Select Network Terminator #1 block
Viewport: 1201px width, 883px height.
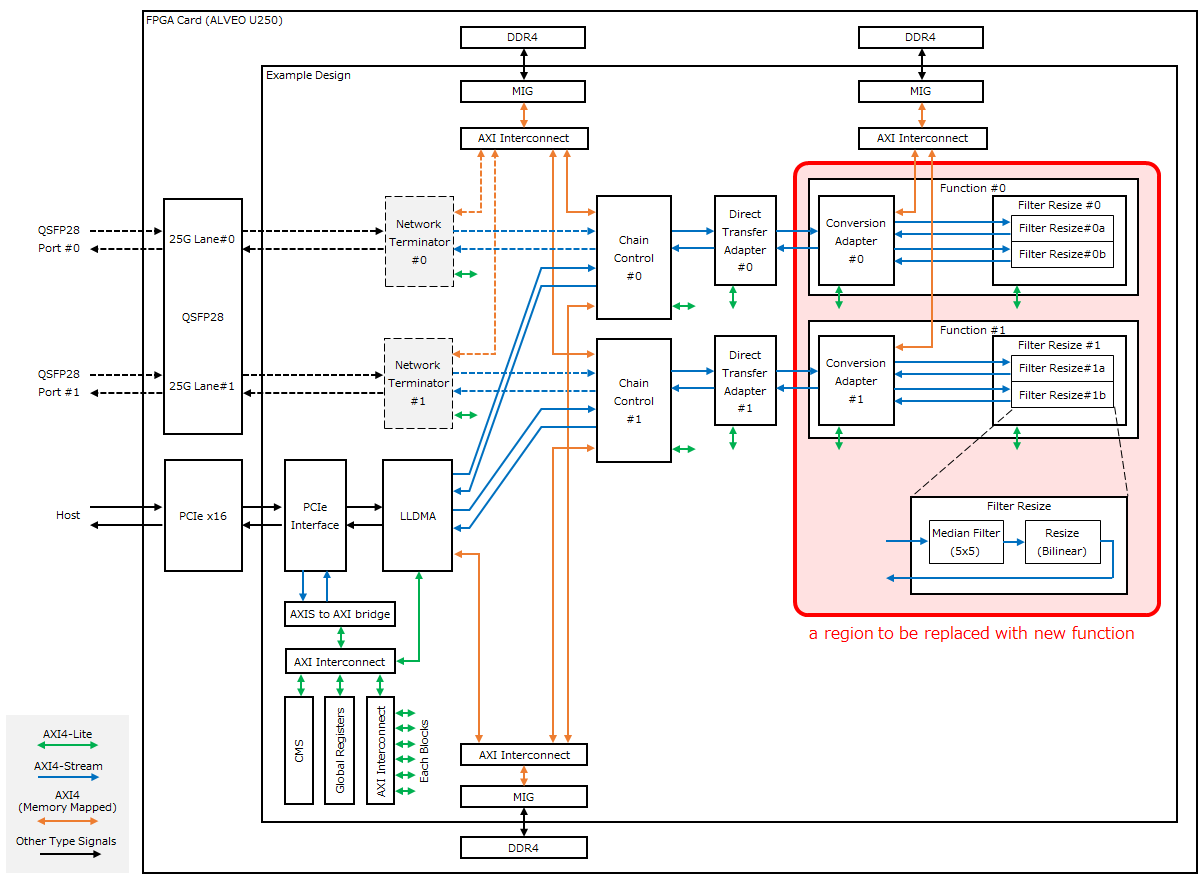(419, 383)
